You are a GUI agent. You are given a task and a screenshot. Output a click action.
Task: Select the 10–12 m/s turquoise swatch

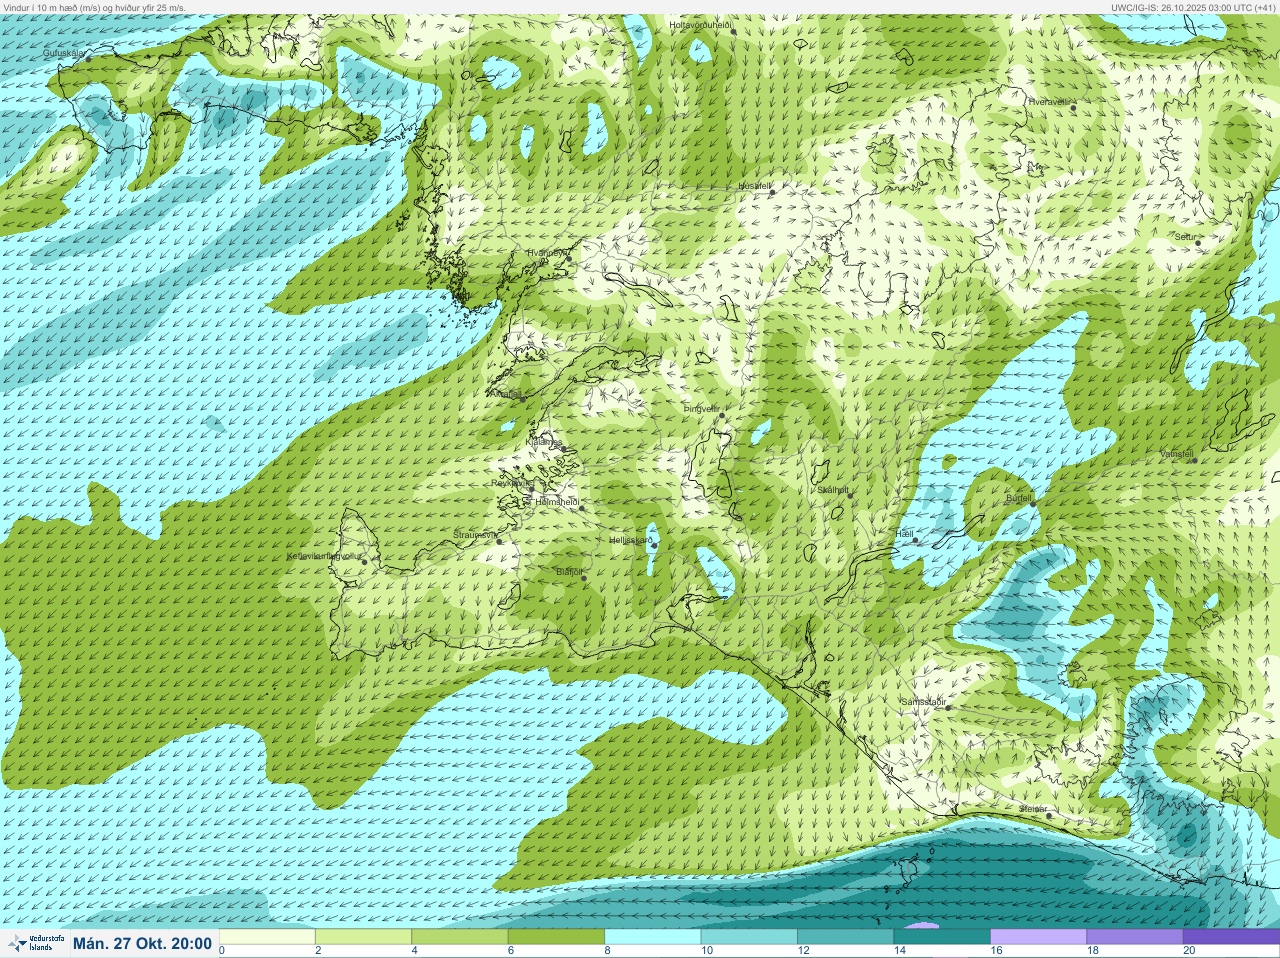[749, 937]
